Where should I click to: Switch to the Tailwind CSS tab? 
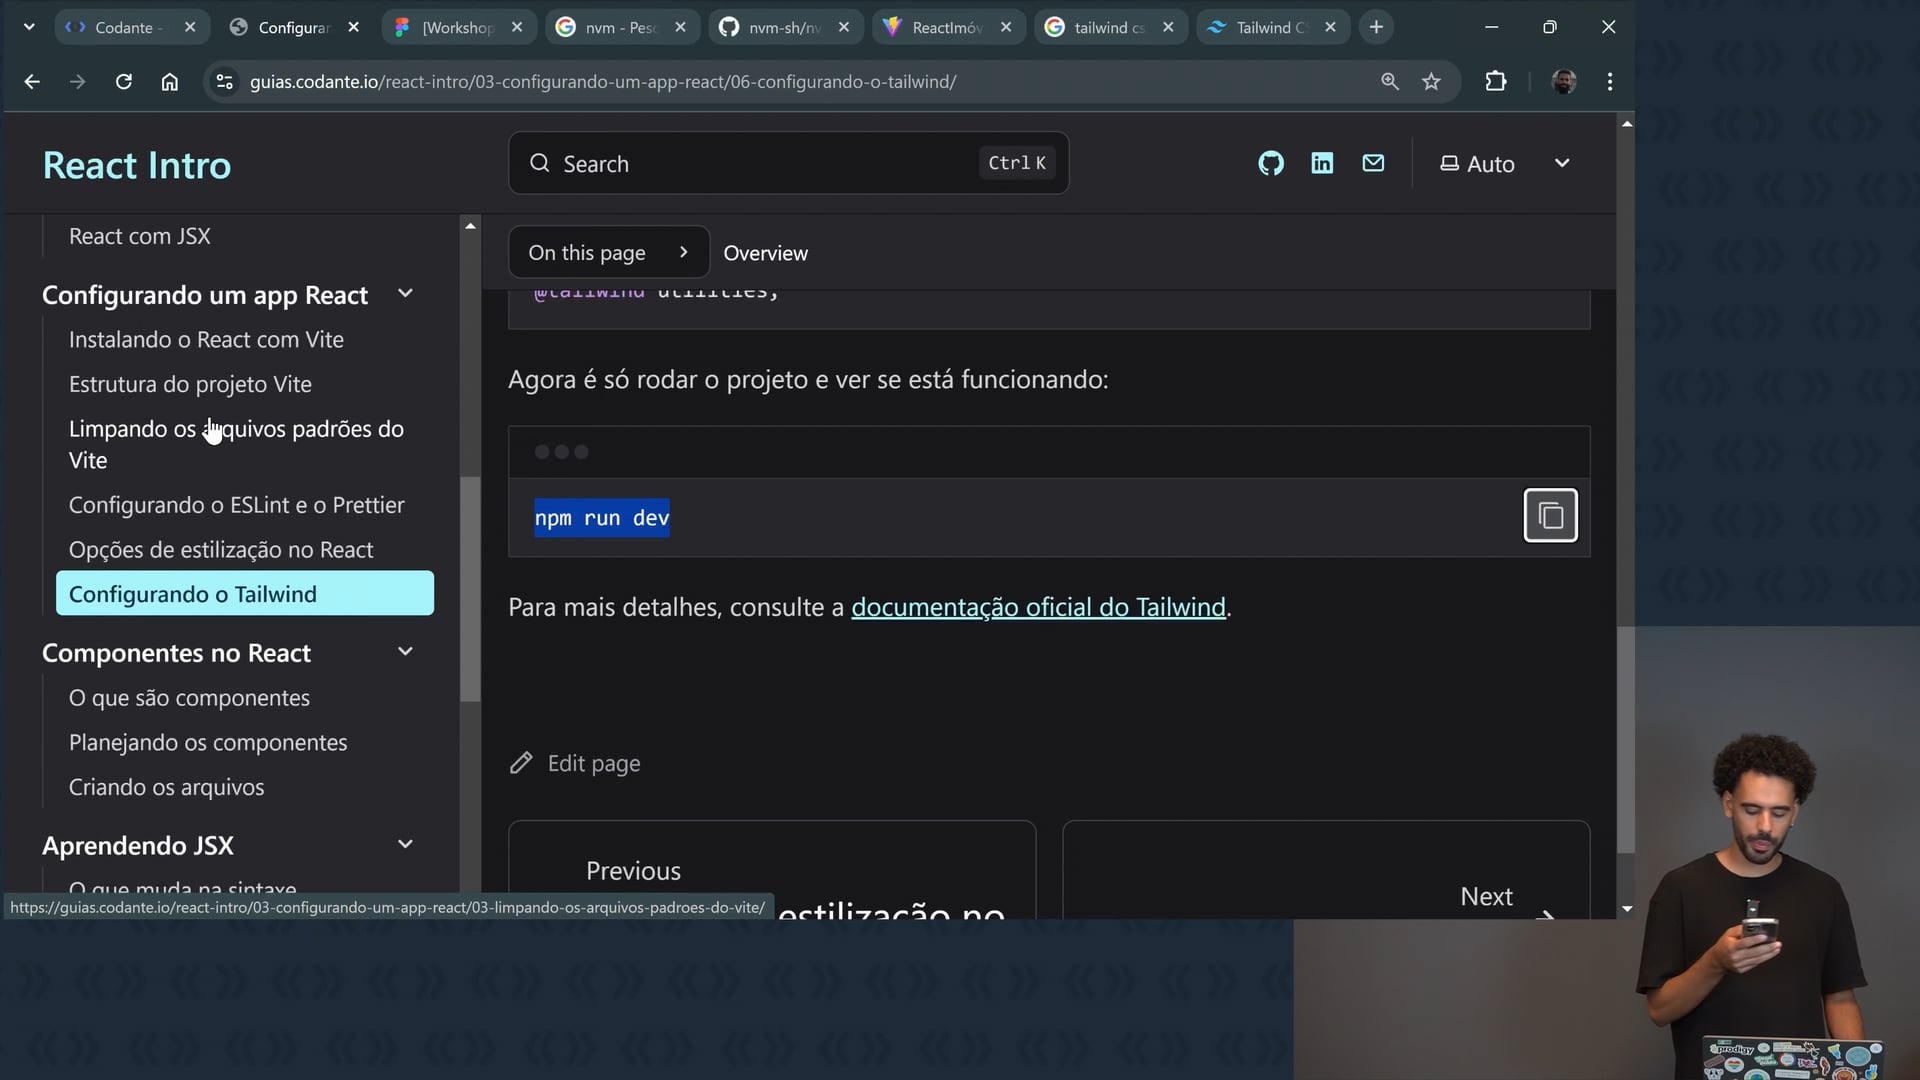[1273, 27]
